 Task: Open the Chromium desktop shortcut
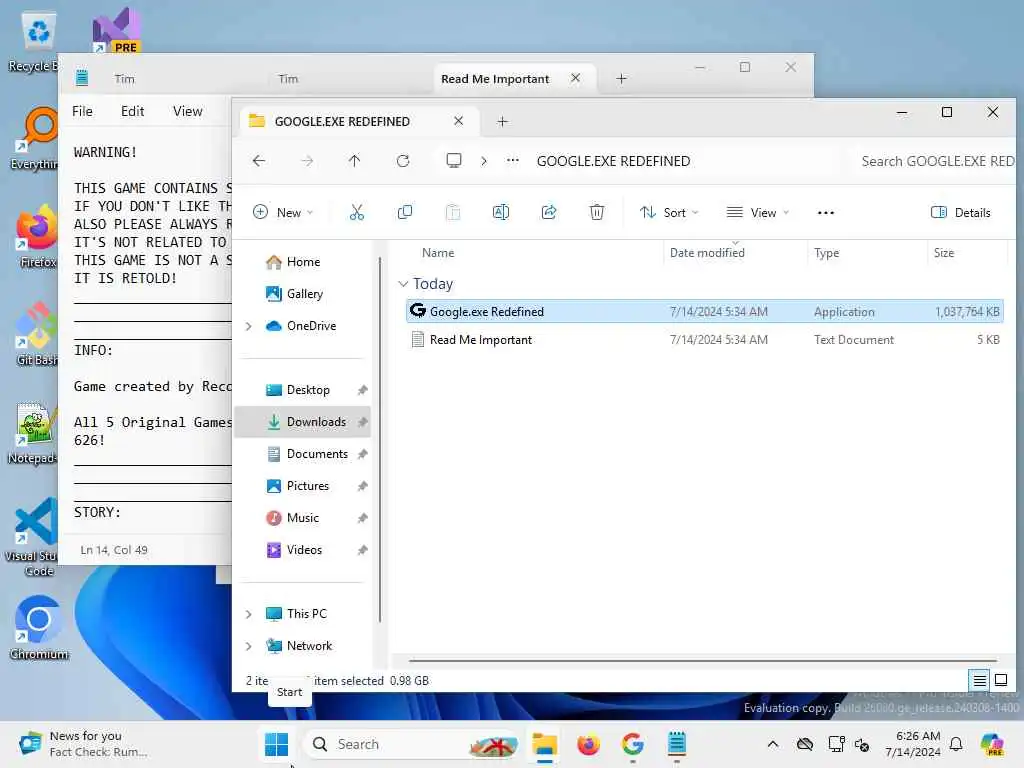pos(38,628)
